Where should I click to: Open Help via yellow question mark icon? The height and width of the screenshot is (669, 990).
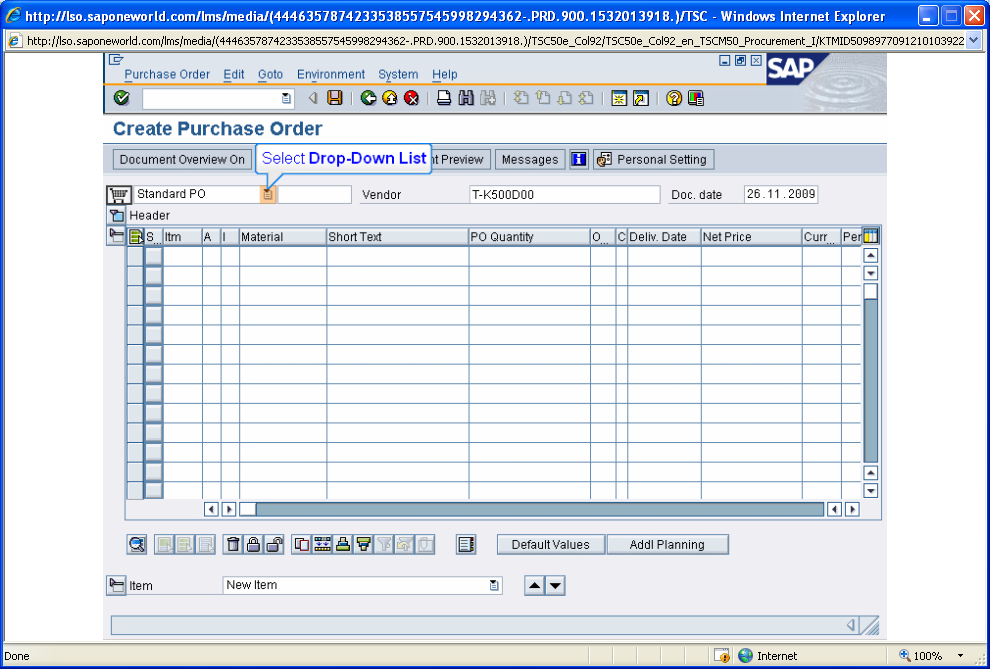tap(674, 98)
